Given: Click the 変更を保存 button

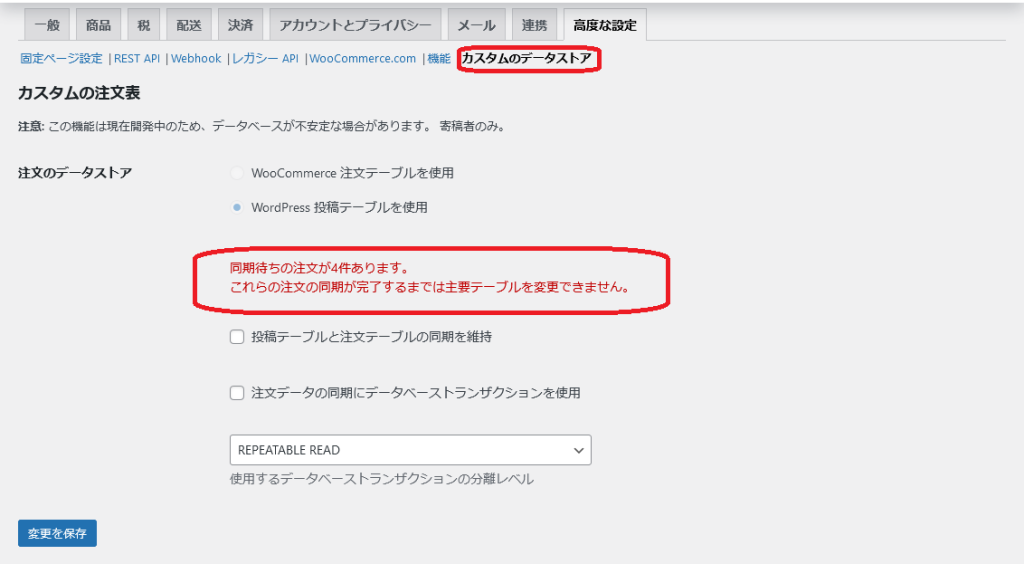Looking at the screenshot, I should pos(57,533).
